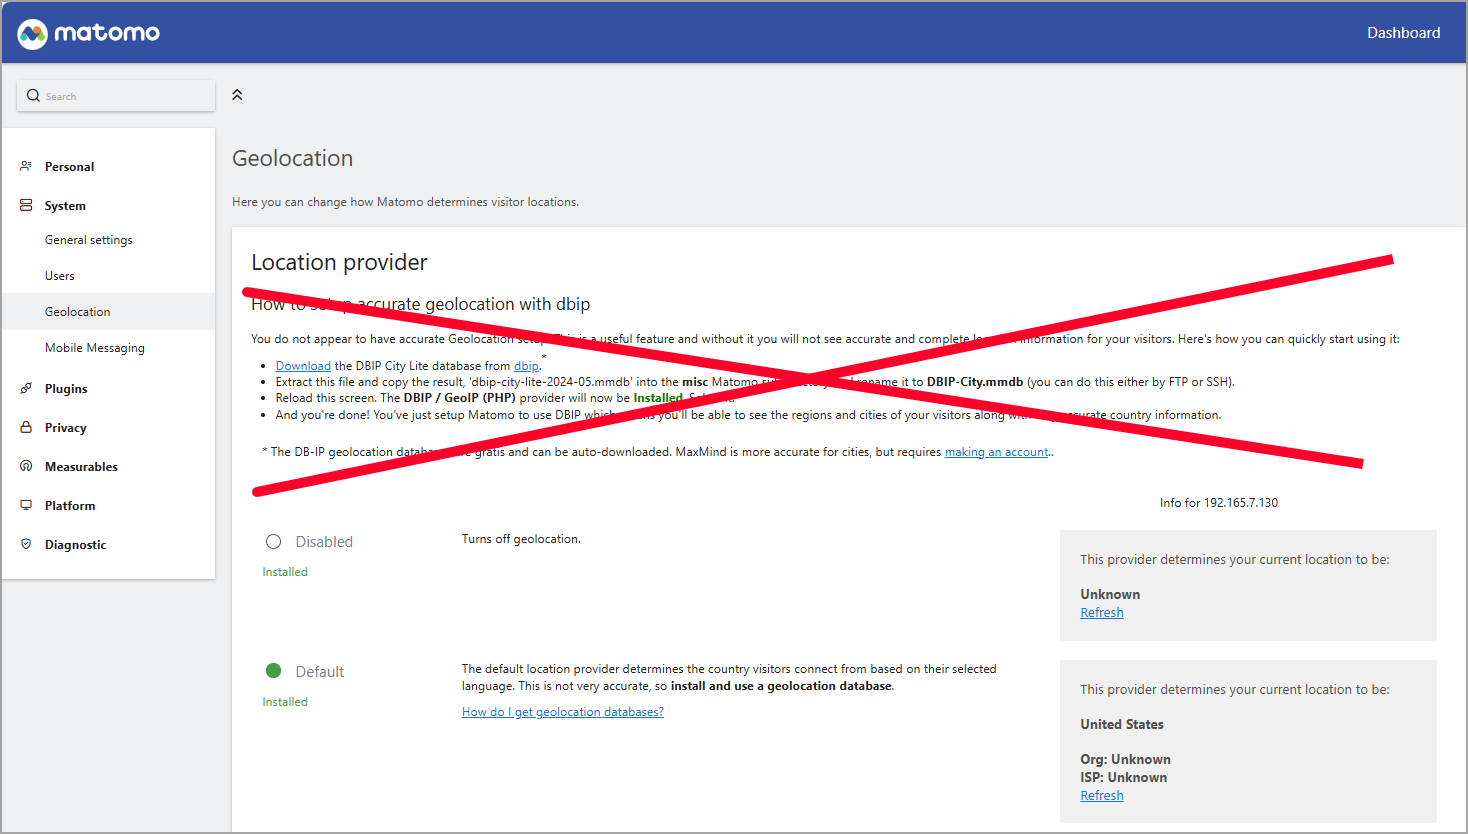The width and height of the screenshot is (1468, 834).
Task: Click the Platform monitor icon
Action: (x=26, y=505)
